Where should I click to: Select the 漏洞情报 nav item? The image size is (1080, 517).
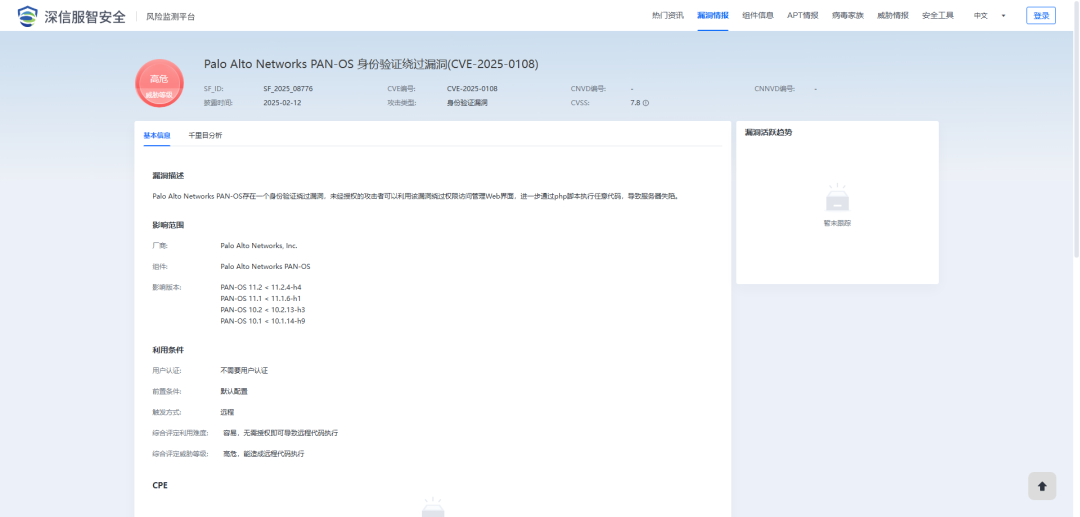[712, 16]
